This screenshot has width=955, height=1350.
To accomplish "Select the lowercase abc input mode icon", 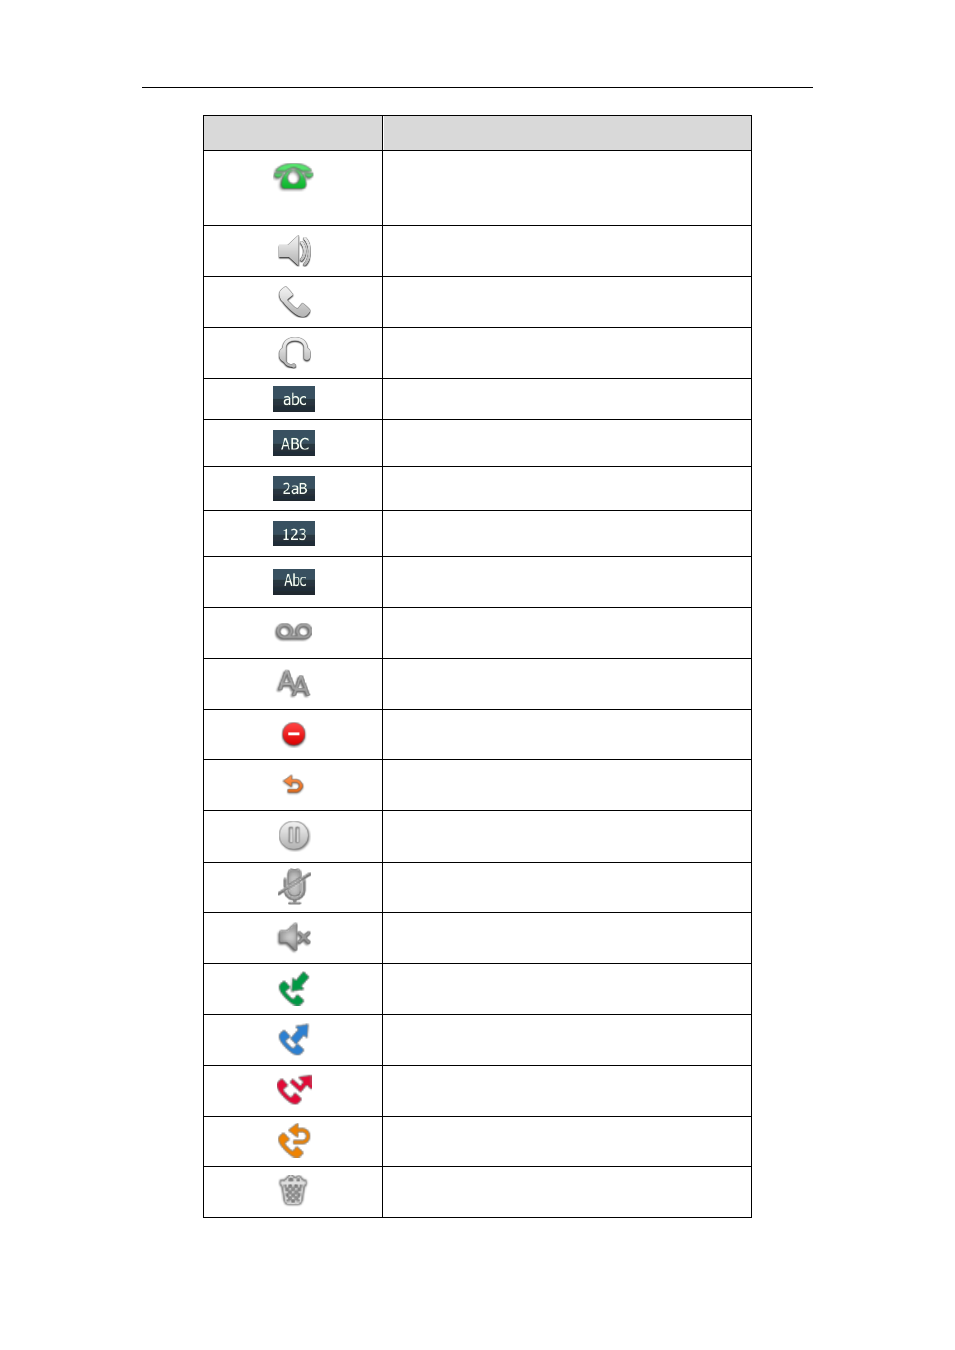I will [x=294, y=399].
